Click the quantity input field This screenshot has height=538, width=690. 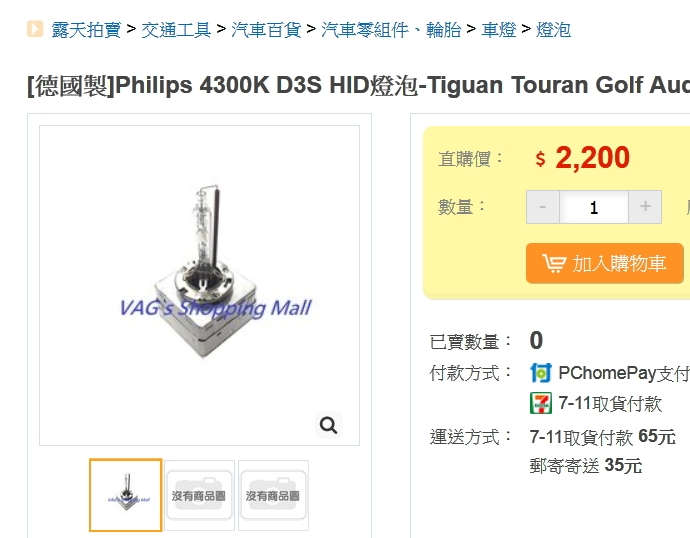pos(594,207)
